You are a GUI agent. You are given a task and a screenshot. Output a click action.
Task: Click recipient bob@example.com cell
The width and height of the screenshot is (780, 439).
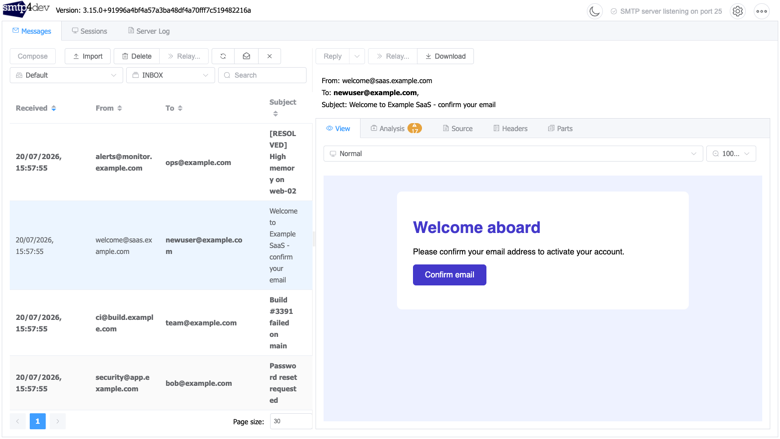(198, 383)
